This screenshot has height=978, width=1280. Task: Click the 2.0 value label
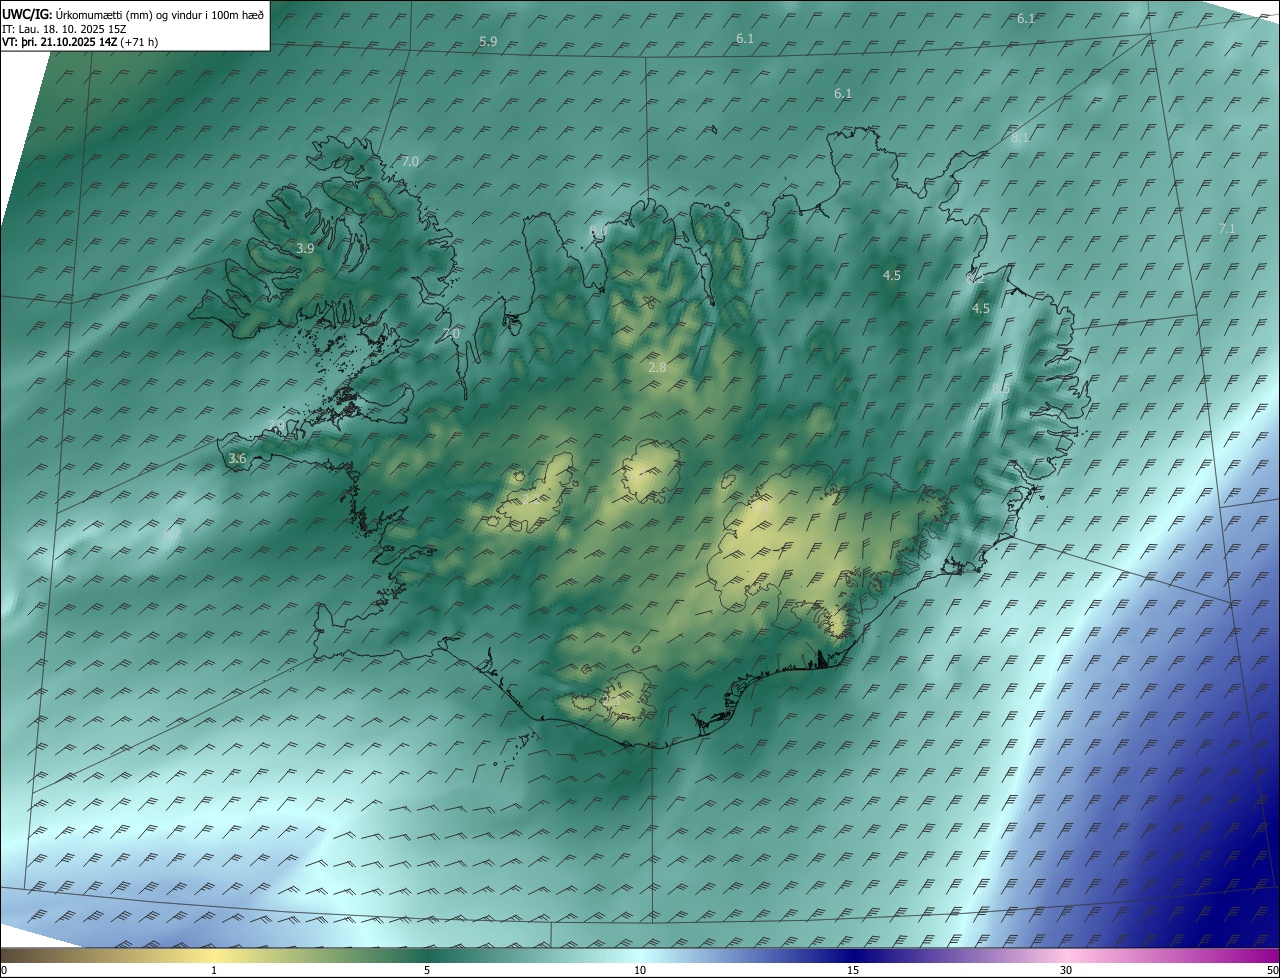point(451,333)
